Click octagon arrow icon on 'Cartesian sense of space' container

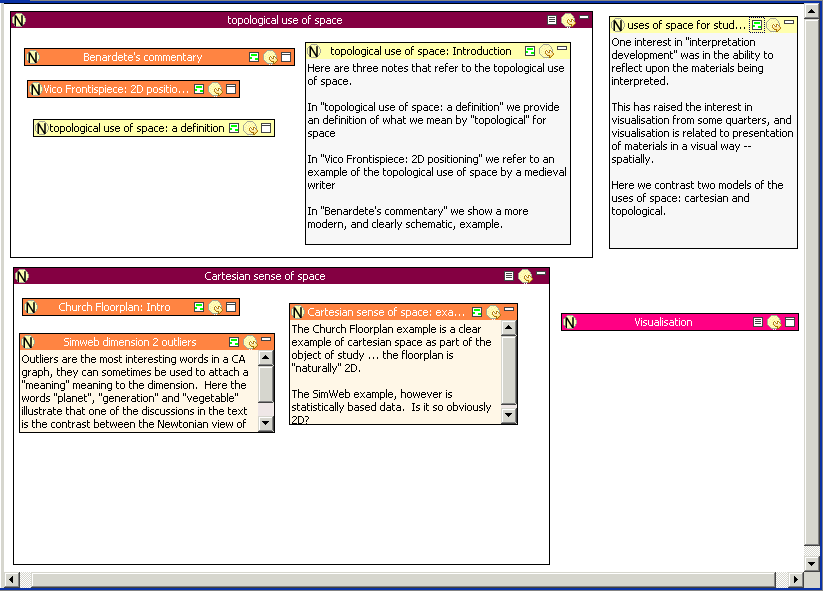(x=525, y=276)
